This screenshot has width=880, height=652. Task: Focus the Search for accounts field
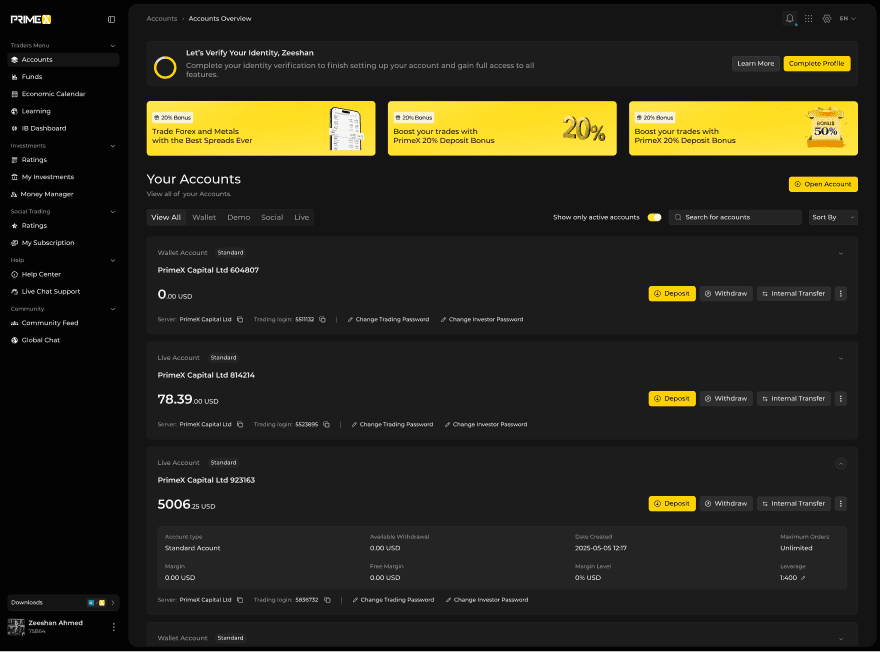coord(735,217)
